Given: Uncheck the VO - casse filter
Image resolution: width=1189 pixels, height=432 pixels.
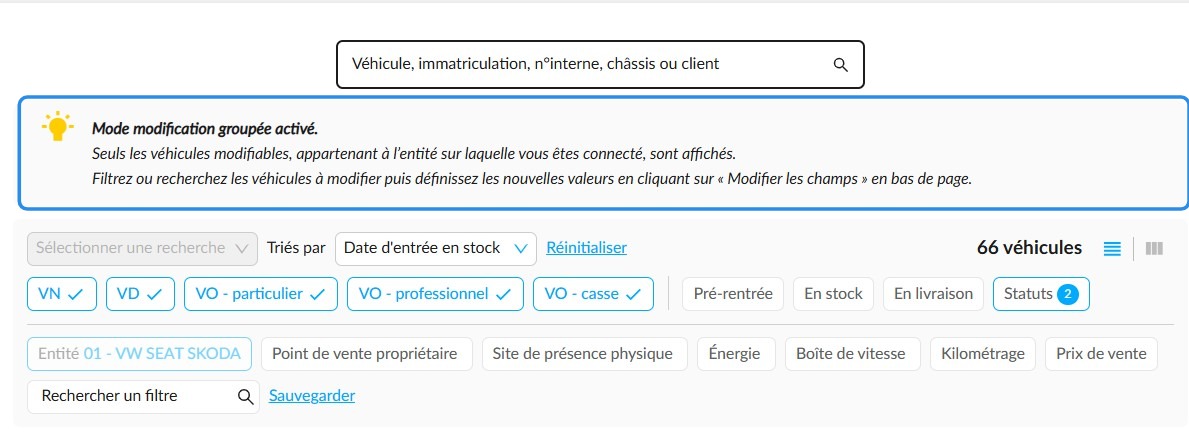Looking at the screenshot, I should (x=594, y=294).
